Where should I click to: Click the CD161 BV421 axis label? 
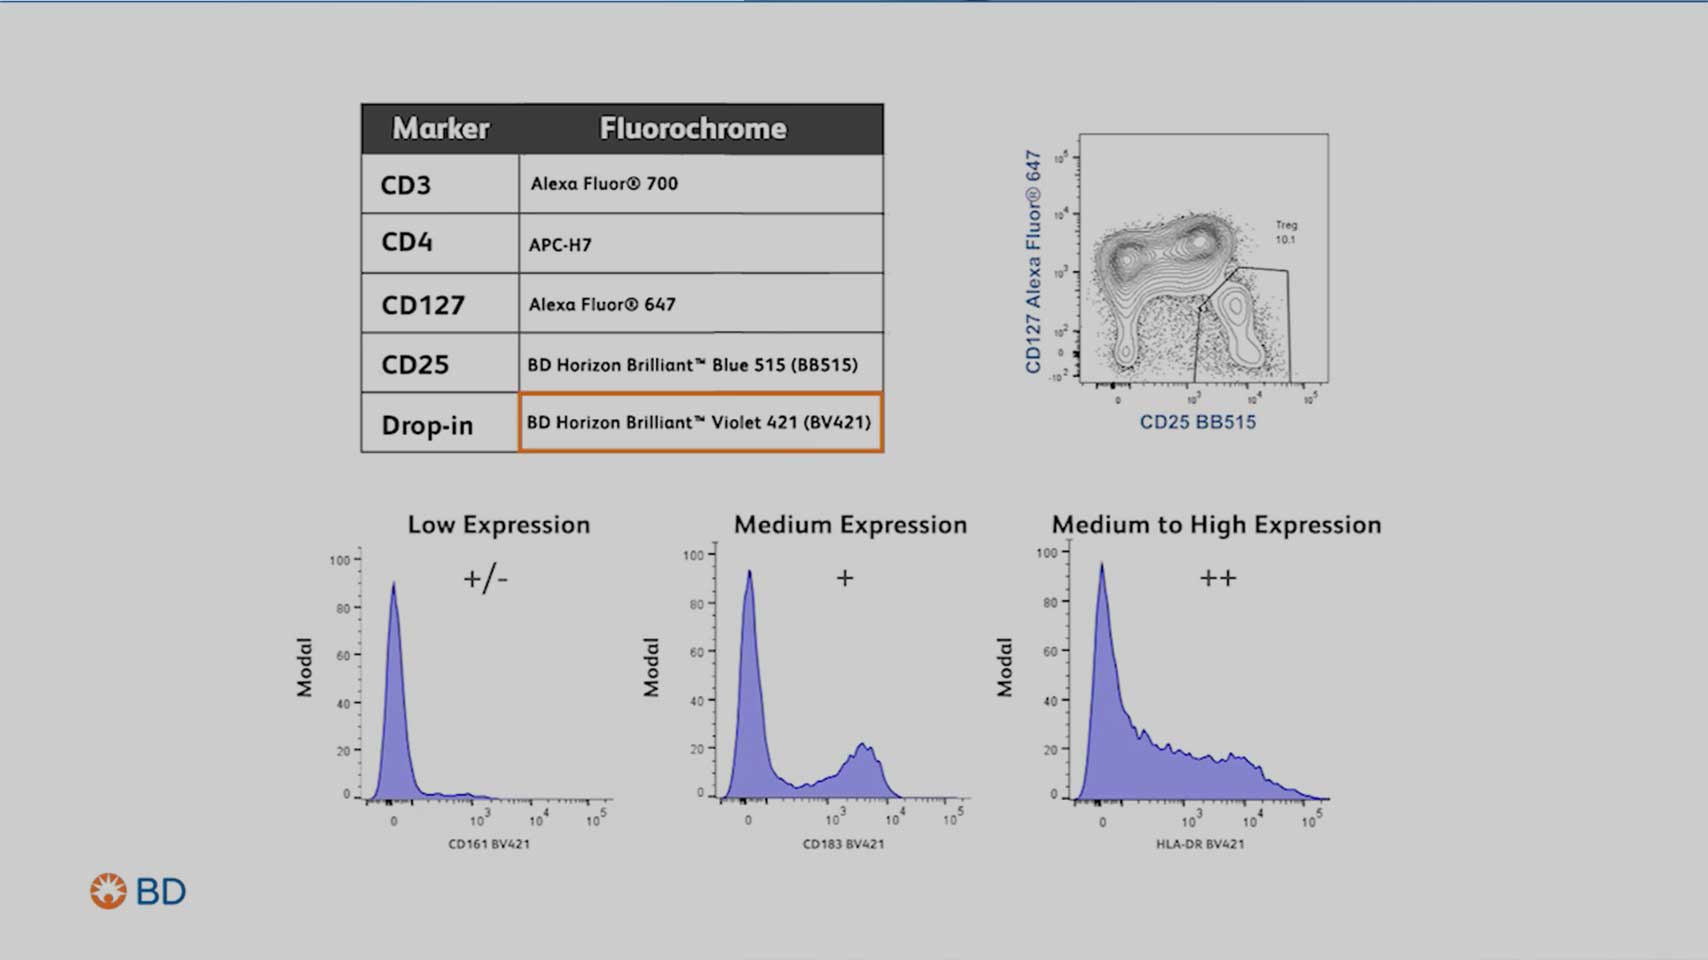click(489, 844)
